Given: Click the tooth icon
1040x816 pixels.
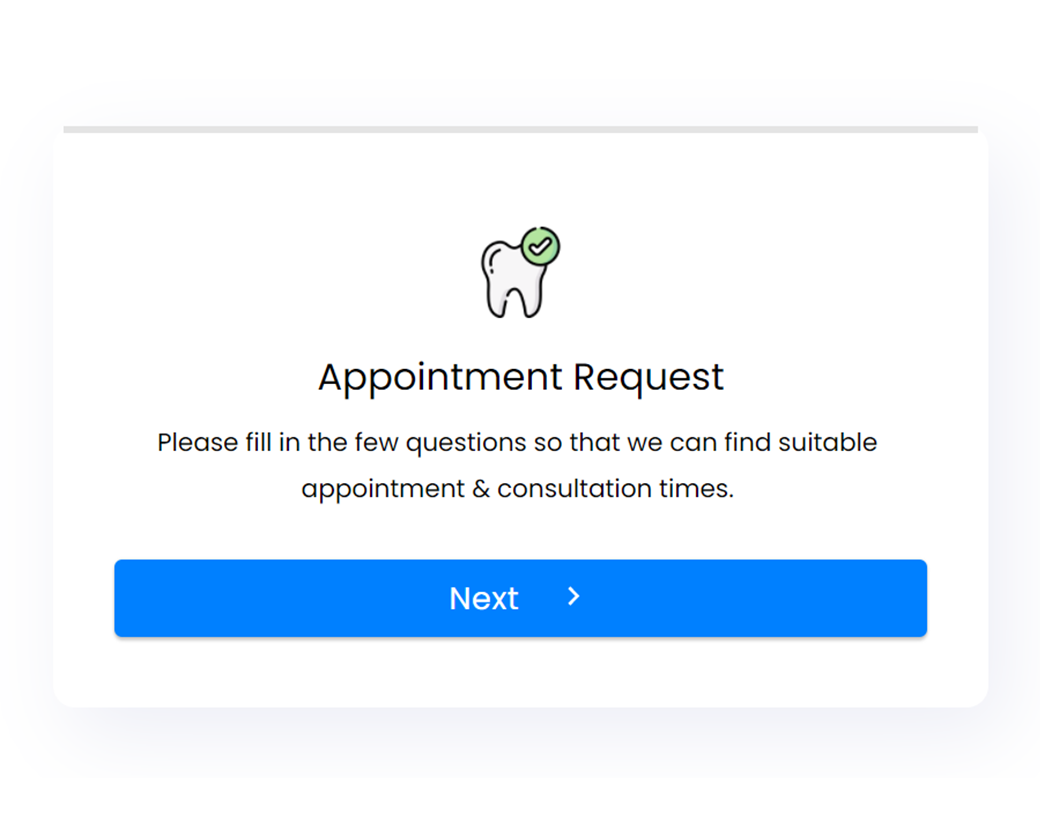Looking at the screenshot, I should click(x=520, y=273).
